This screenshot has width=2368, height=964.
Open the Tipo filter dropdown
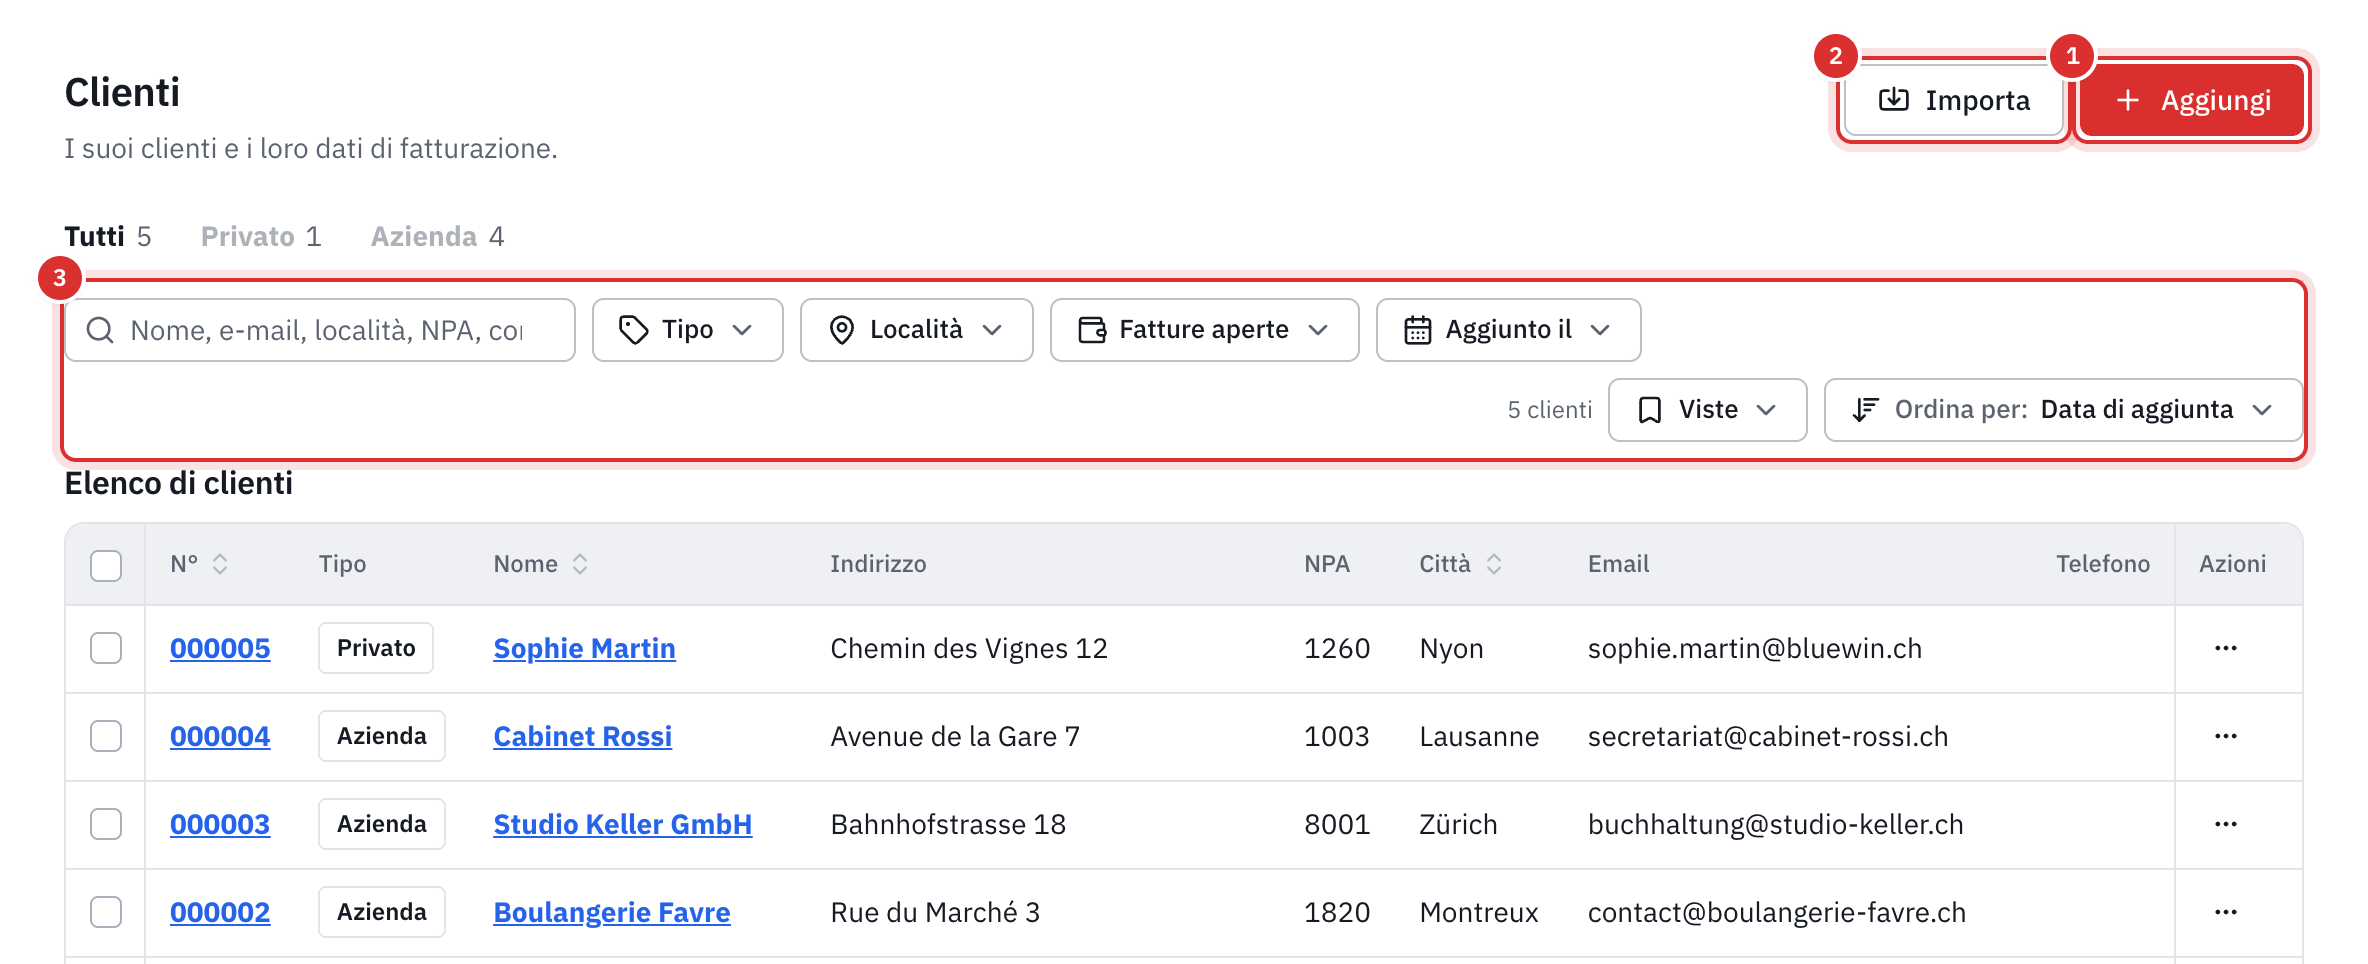[x=688, y=330]
